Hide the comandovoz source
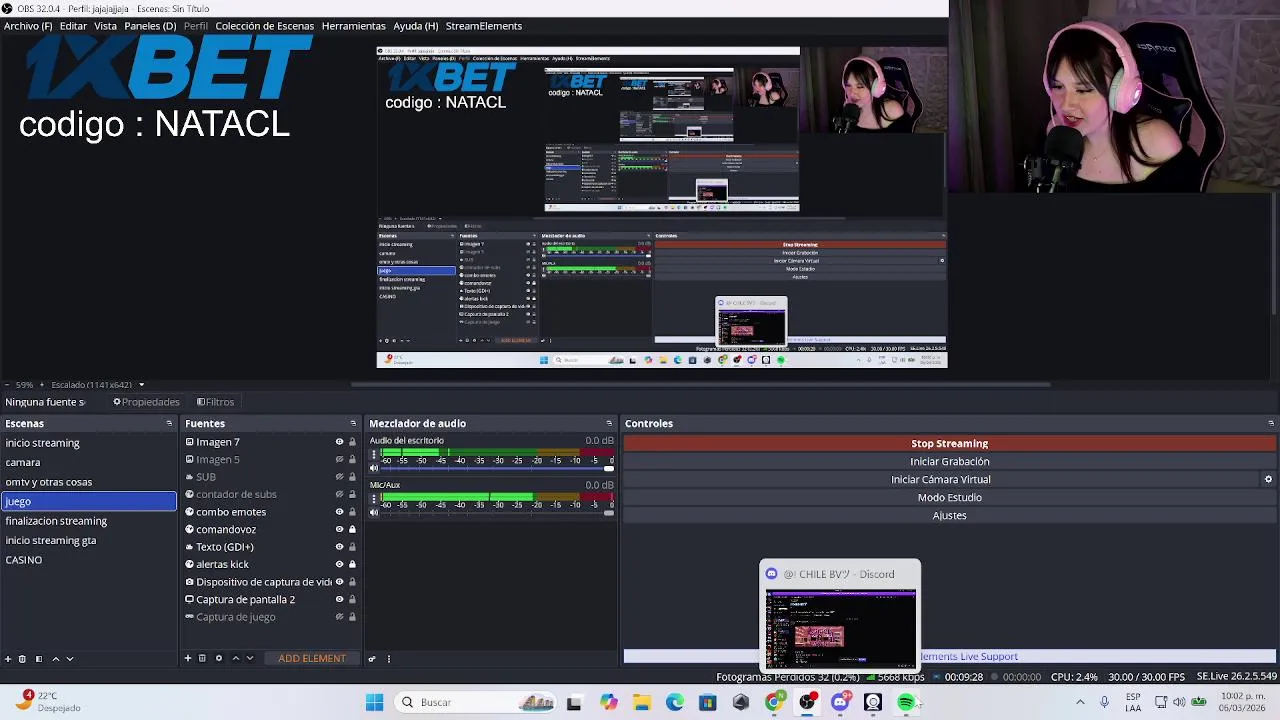 click(x=339, y=529)
